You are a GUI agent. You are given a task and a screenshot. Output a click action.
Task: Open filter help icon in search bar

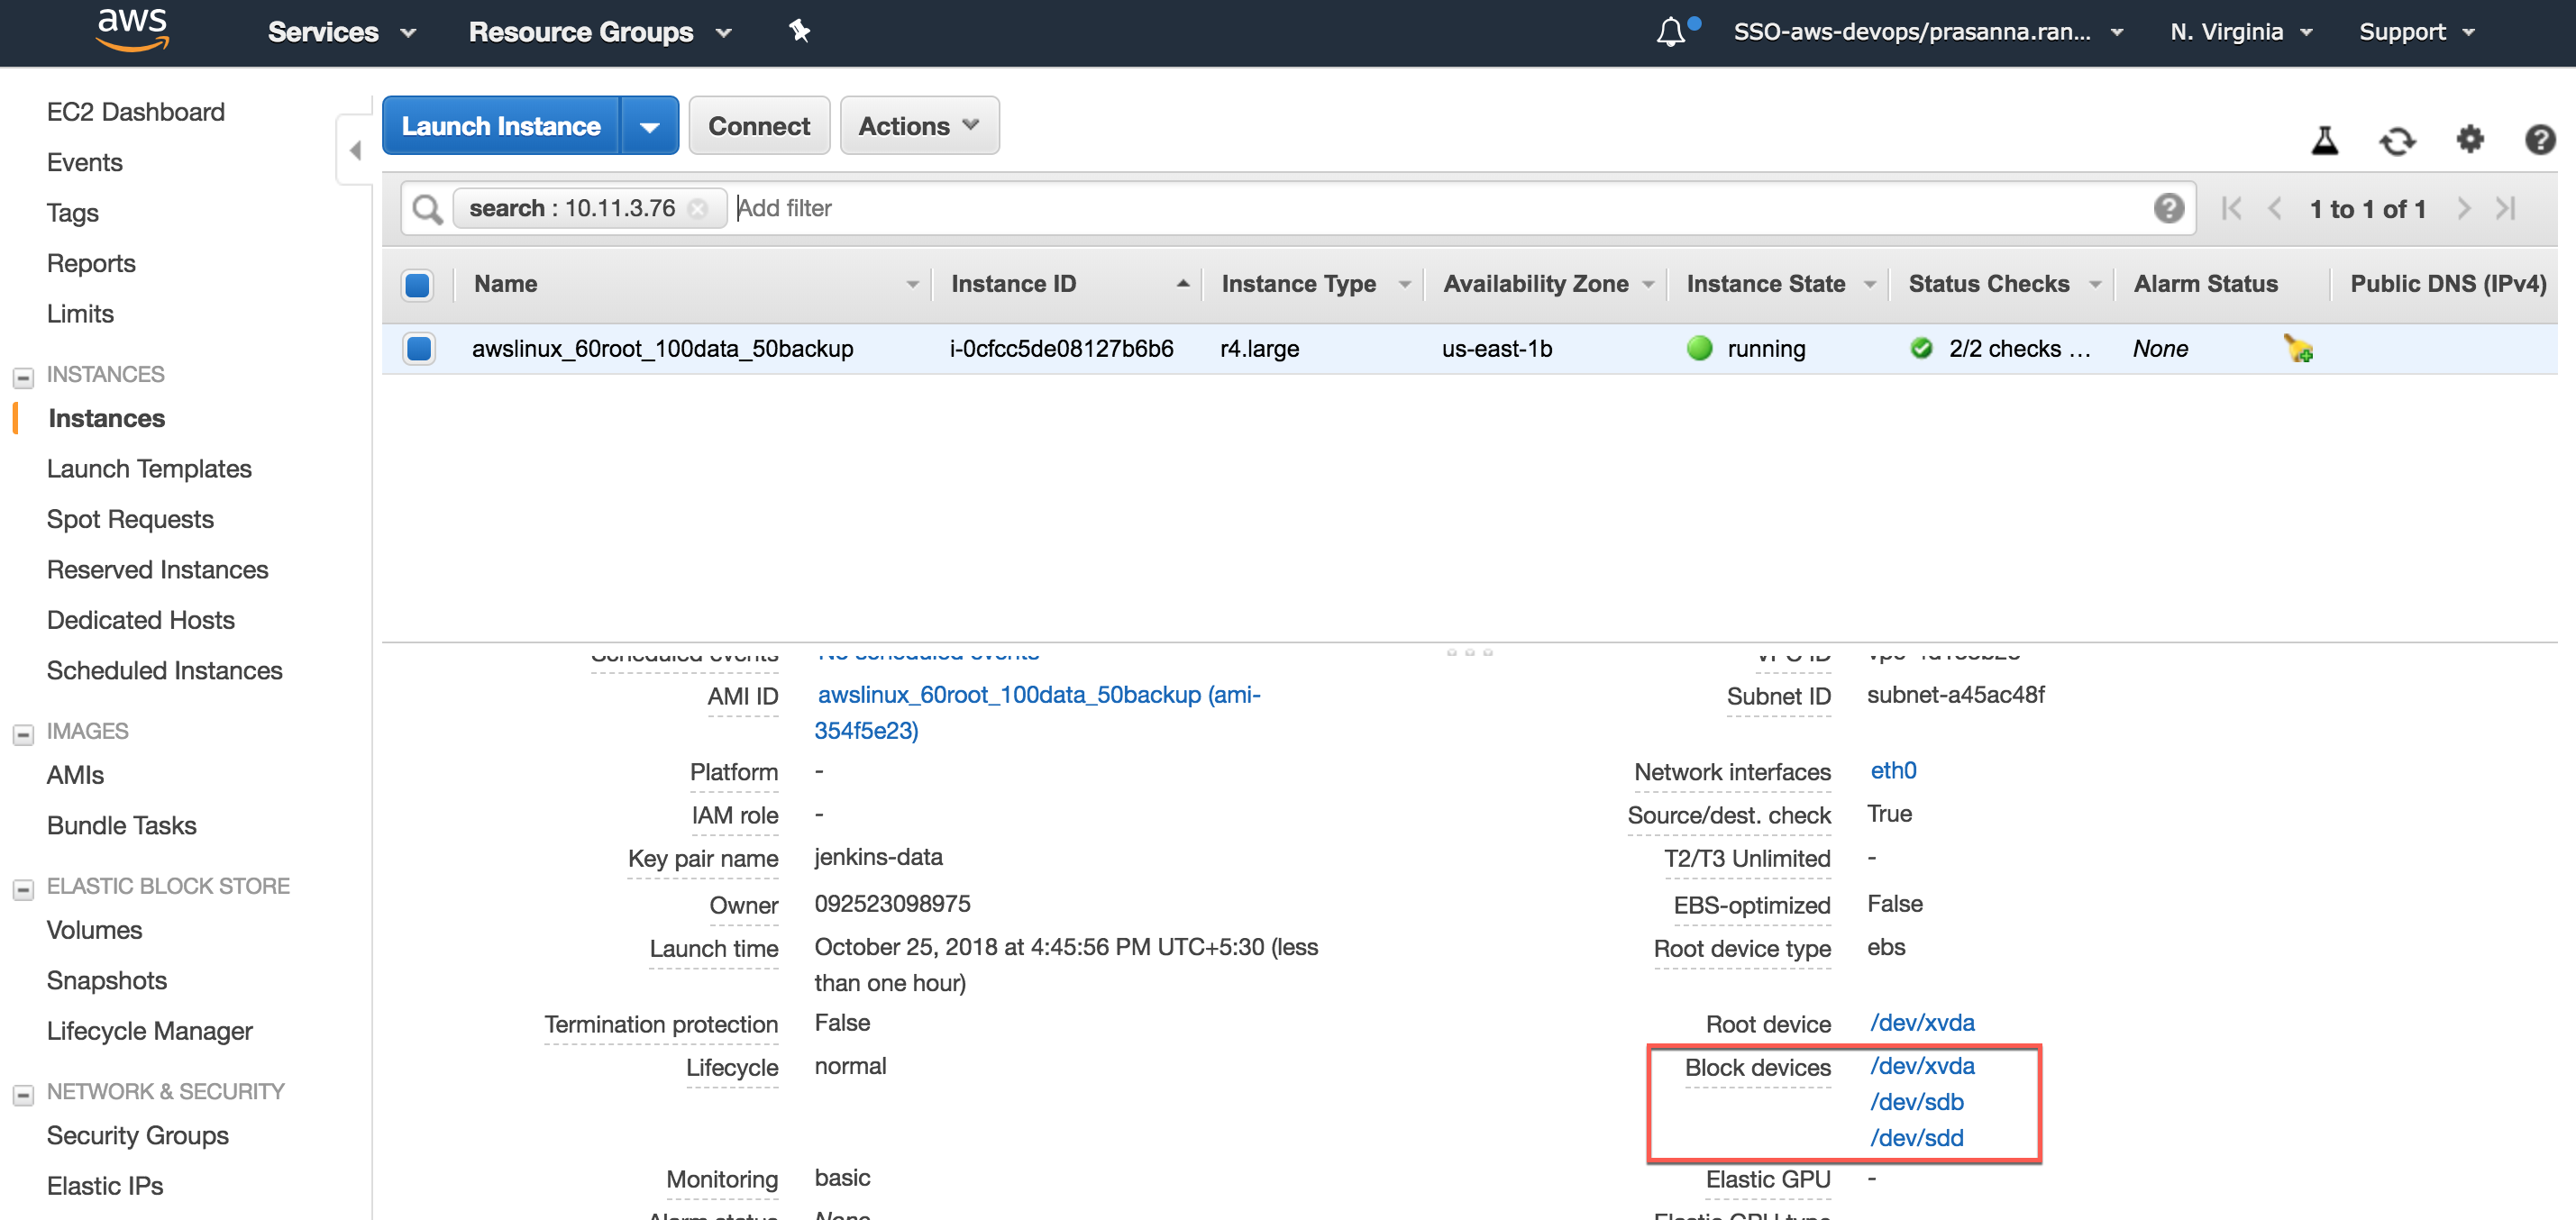2168,208
